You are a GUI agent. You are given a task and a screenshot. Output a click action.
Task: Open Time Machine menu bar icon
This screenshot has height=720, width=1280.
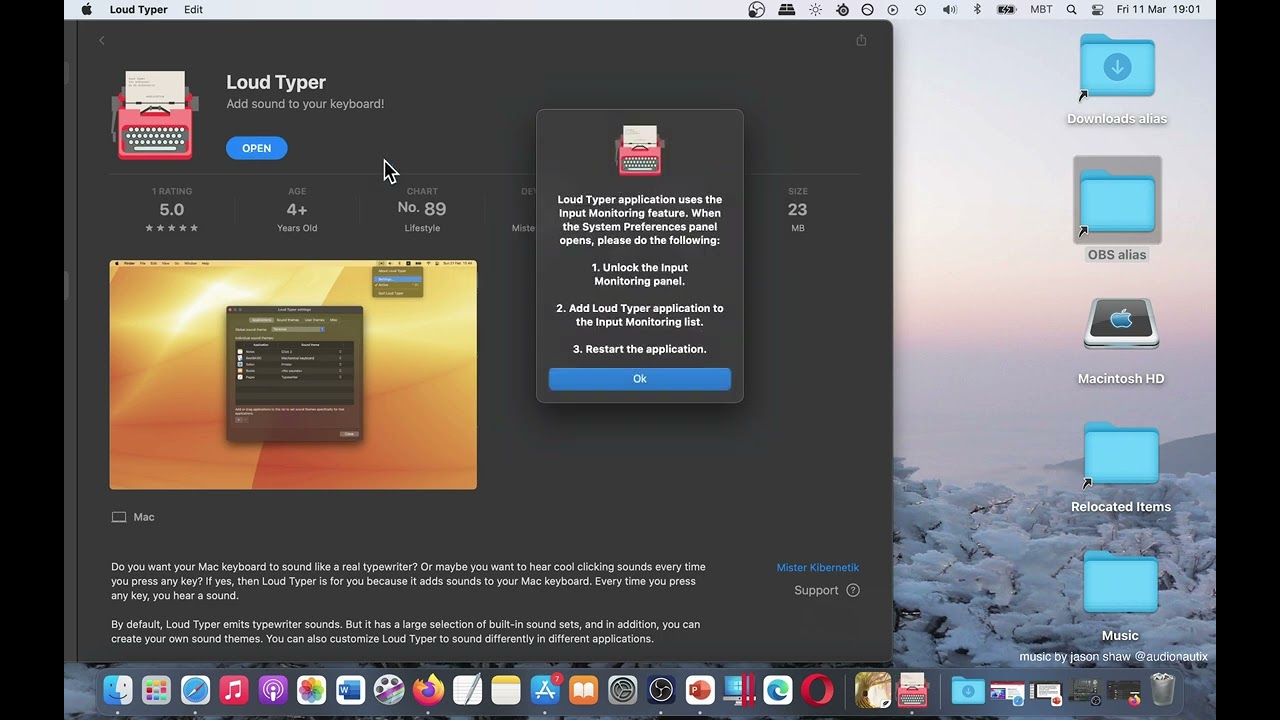pos(920,10)
